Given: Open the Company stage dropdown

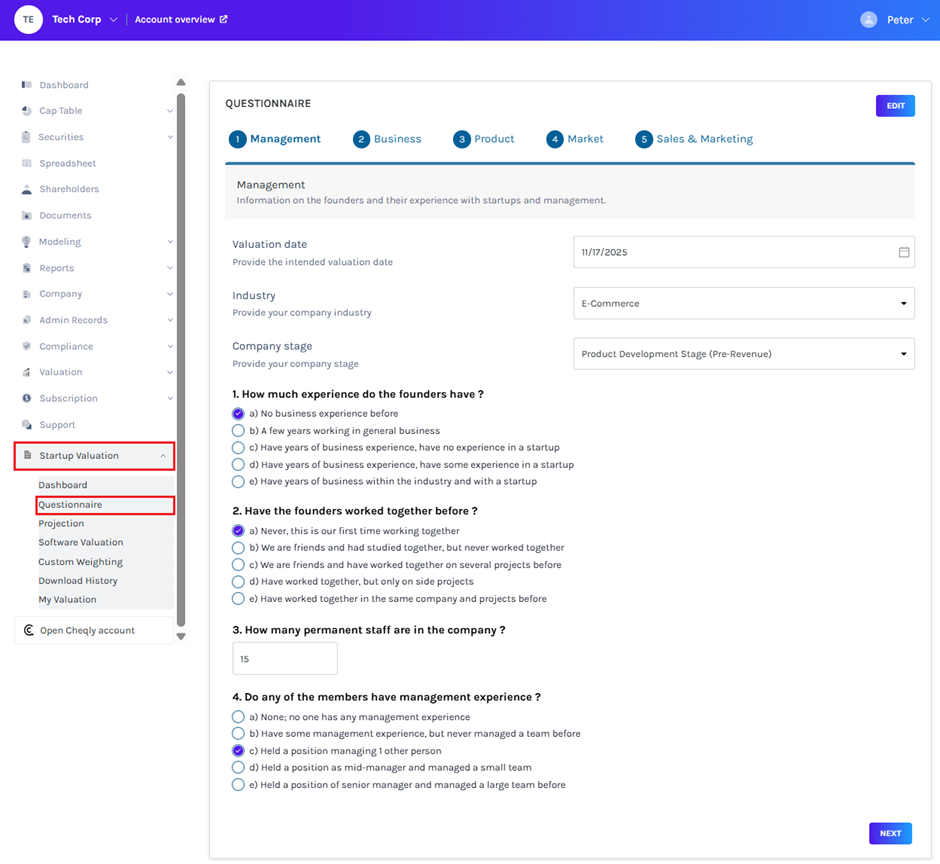Looking at the screenshot, I should pos(743,354).
